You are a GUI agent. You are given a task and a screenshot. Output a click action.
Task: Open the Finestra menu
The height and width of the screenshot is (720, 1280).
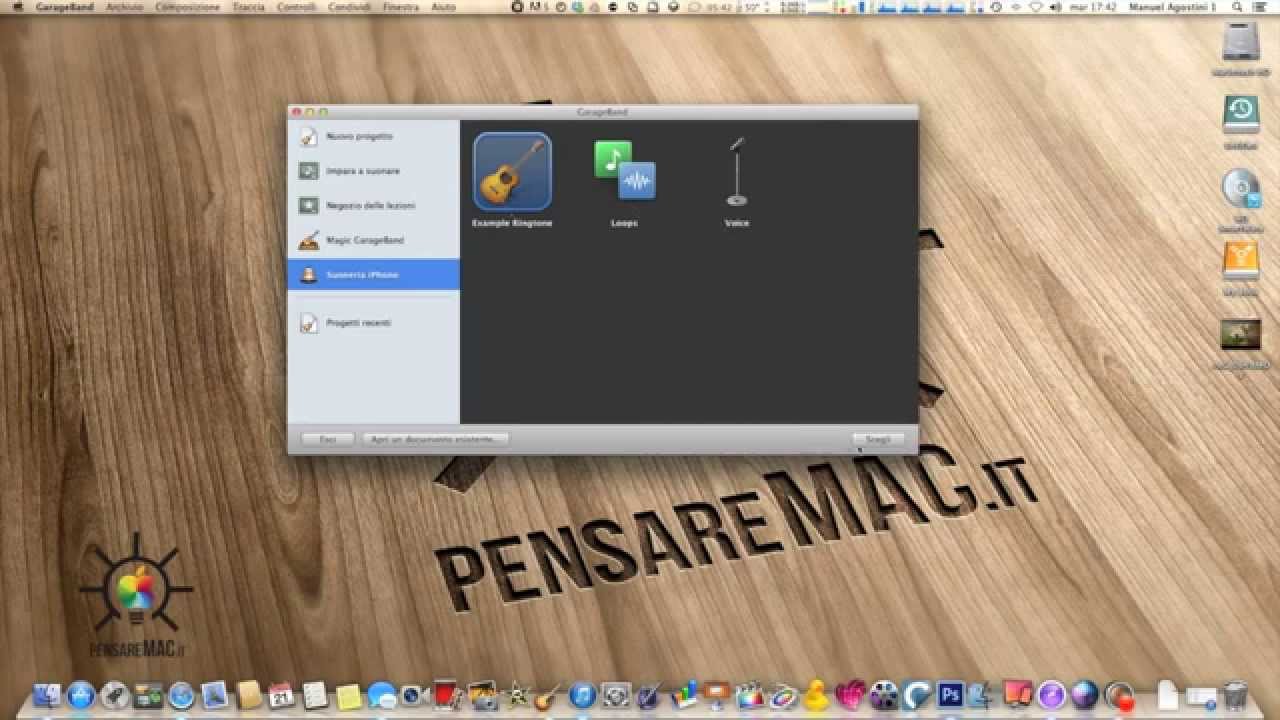click(x=401, y=7)
